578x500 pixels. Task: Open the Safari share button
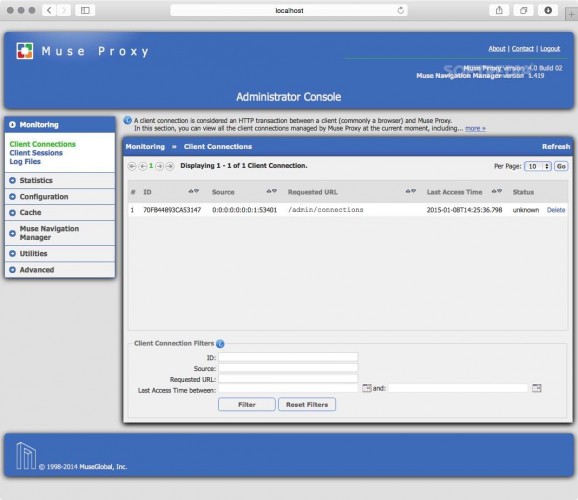[x=499, y=10]
